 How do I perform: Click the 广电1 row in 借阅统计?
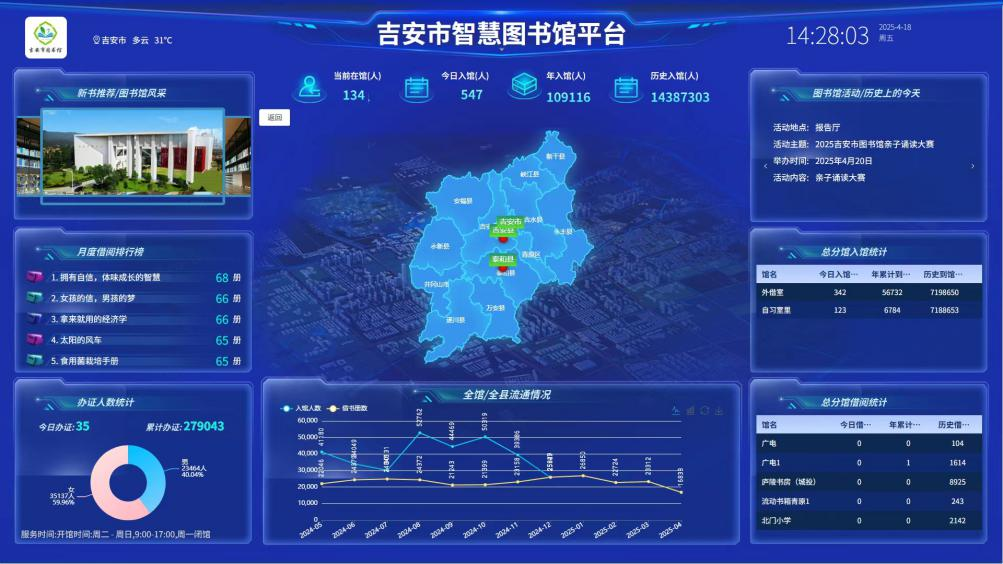pyautogui.click(x=869, y=462)
